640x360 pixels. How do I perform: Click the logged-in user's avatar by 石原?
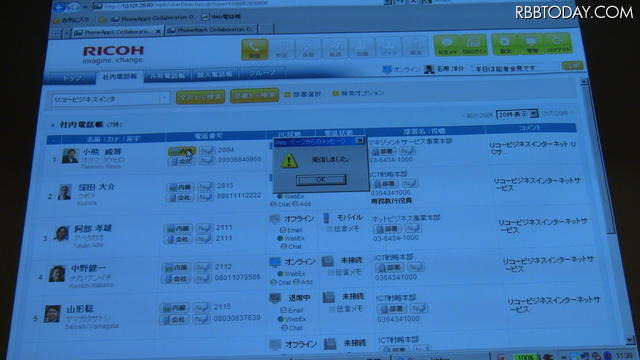click(429, 69)
